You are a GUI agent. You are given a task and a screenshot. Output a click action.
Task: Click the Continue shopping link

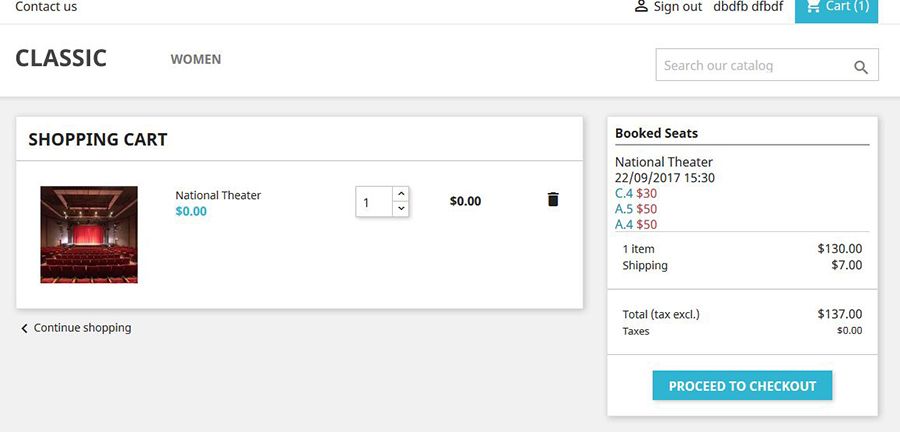[82, 328]
